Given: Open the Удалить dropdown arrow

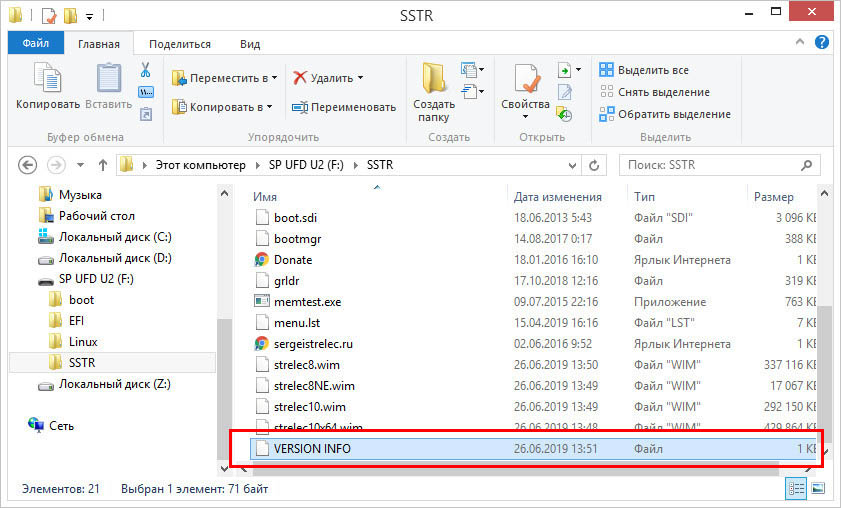Looking at the screenshot, I should [x=360, y=78].
